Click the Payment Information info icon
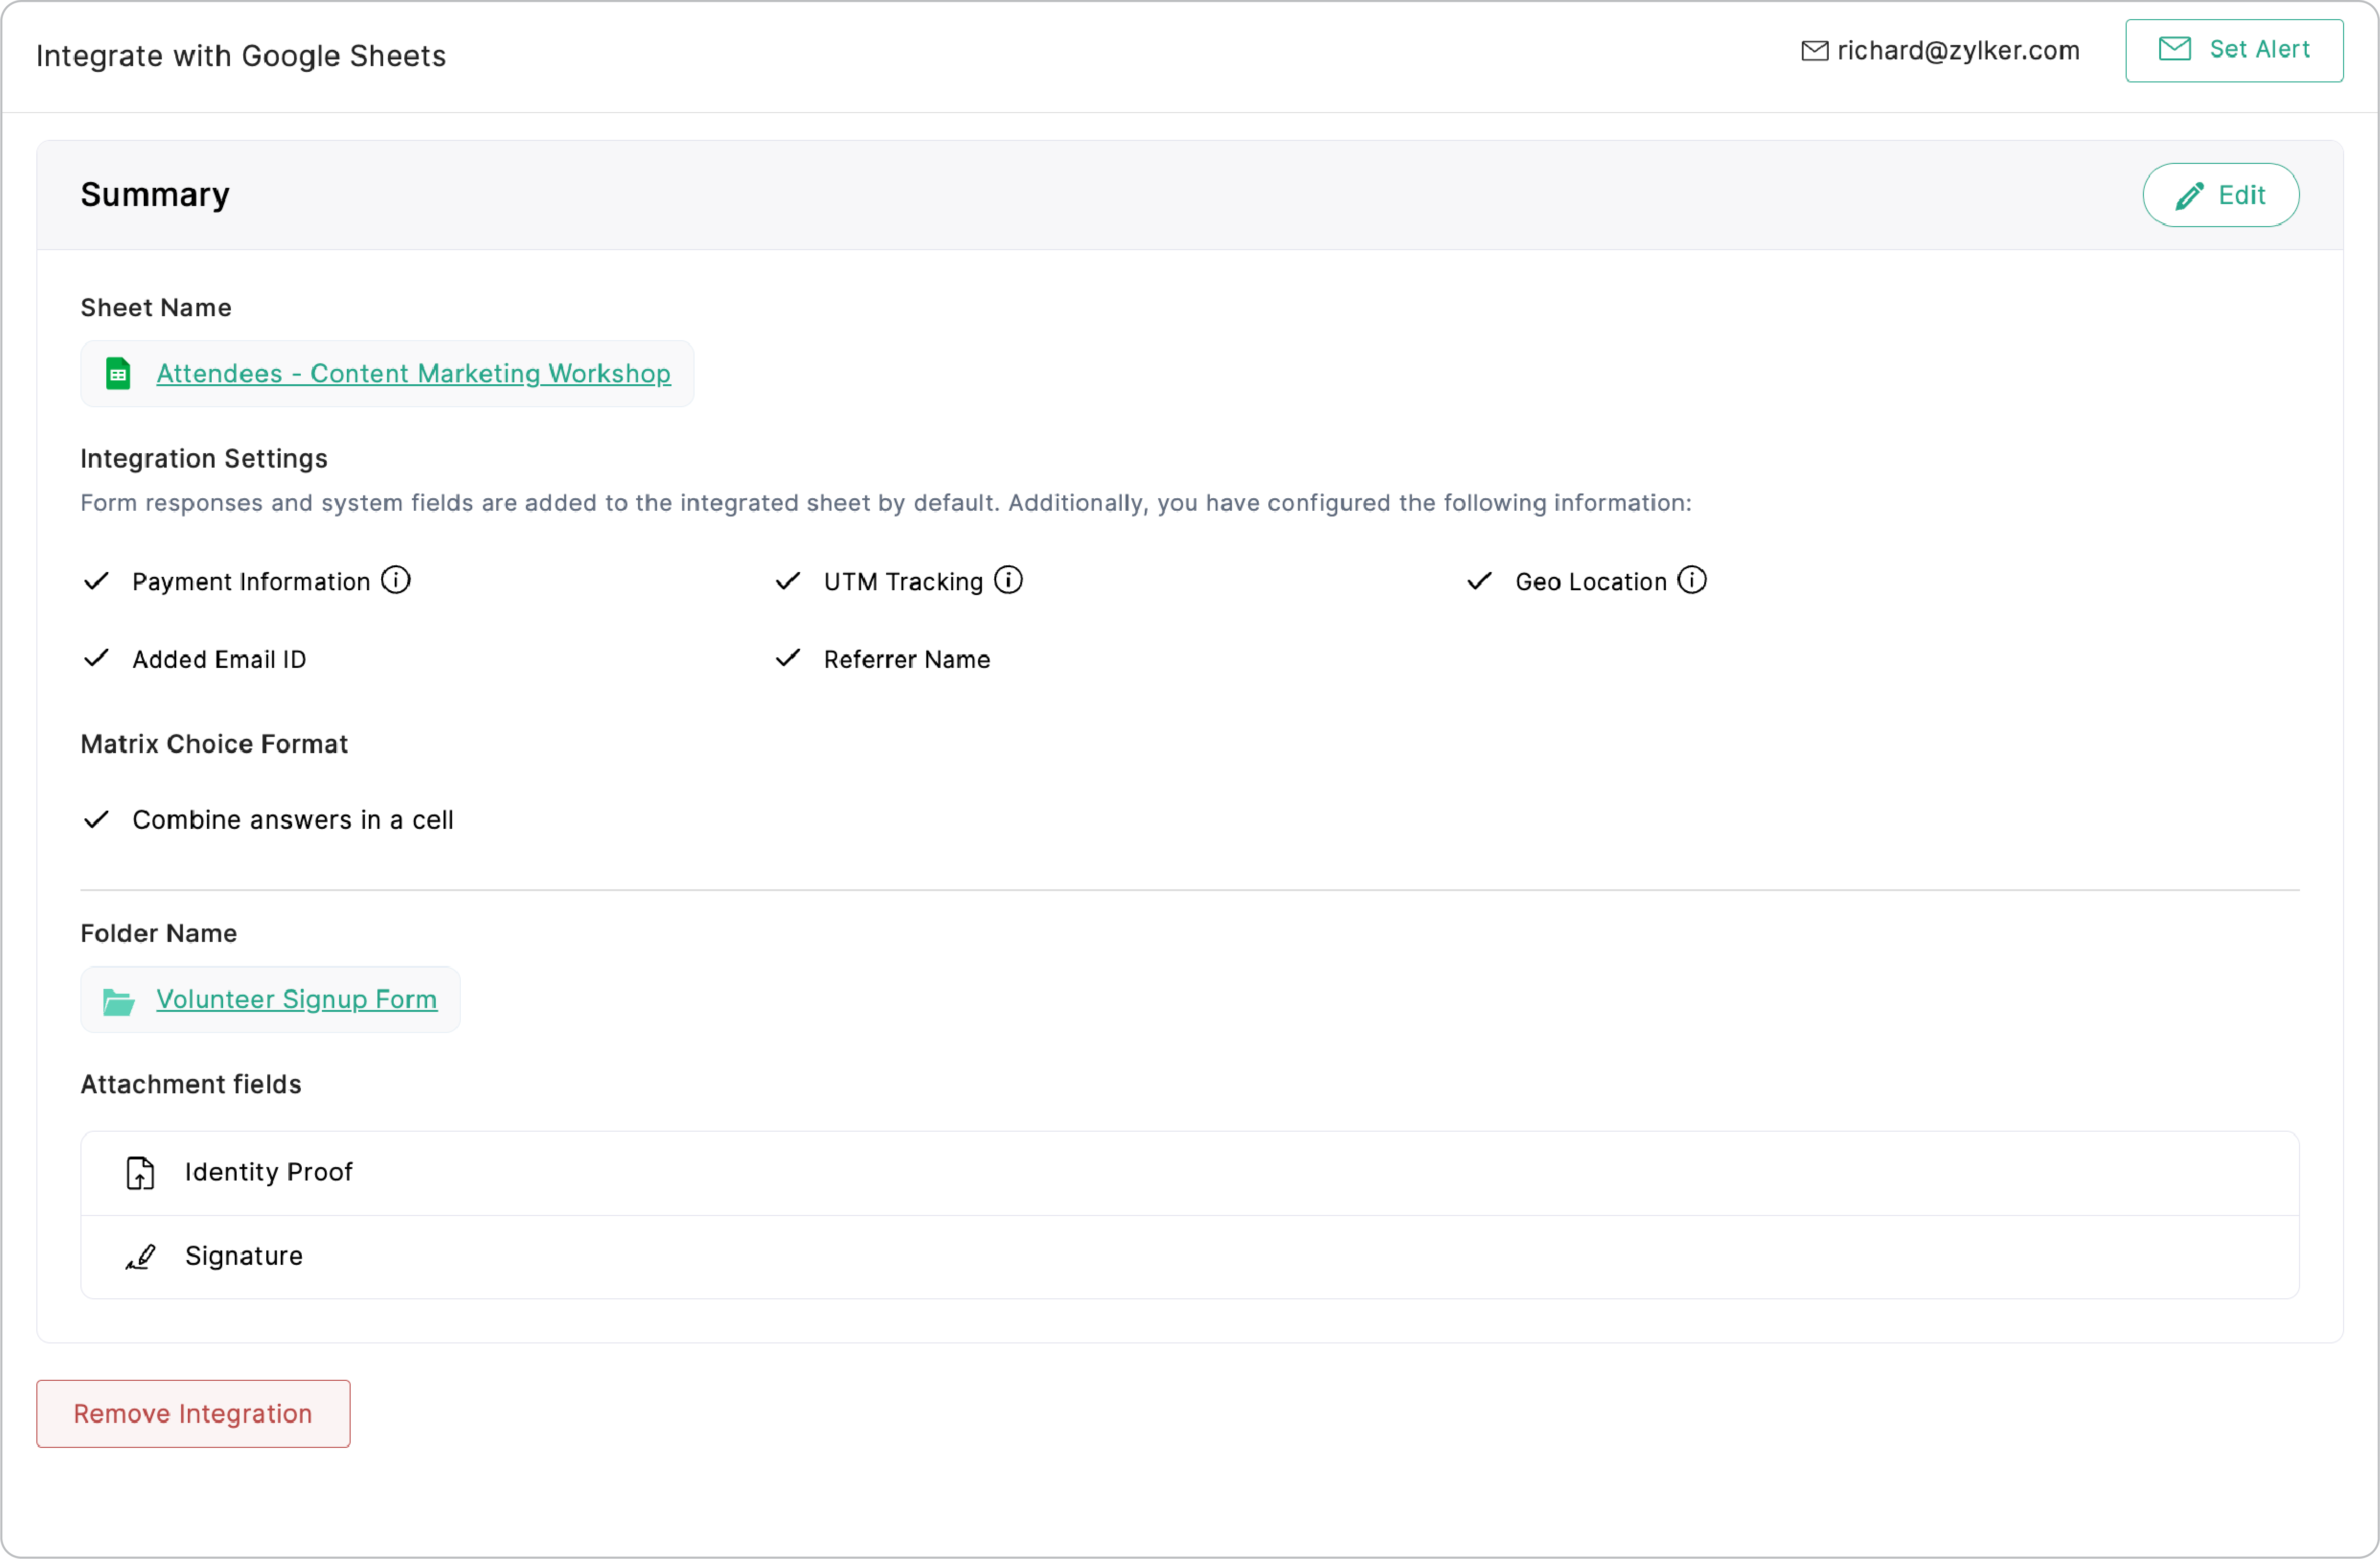The width and height of the screenshot is (2380, 1559). (x=396, y=580)
